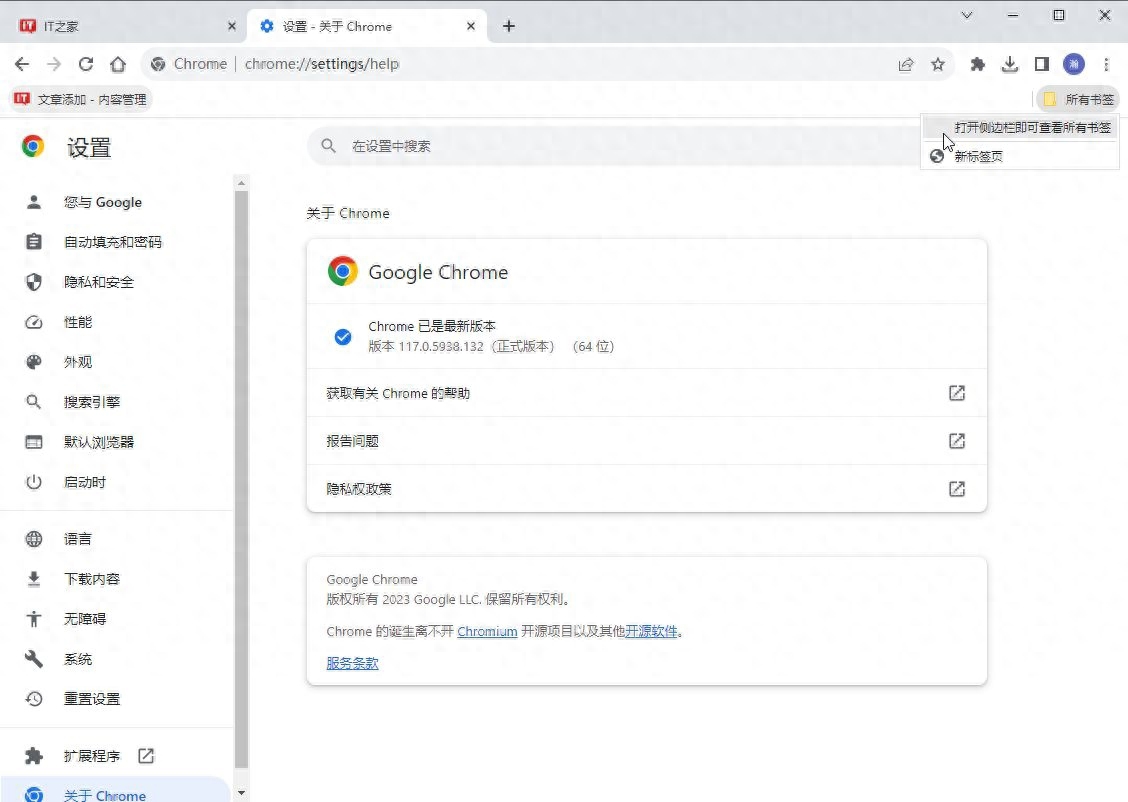
Task: Click the 服务条款 link
Action: coord(351,662)
